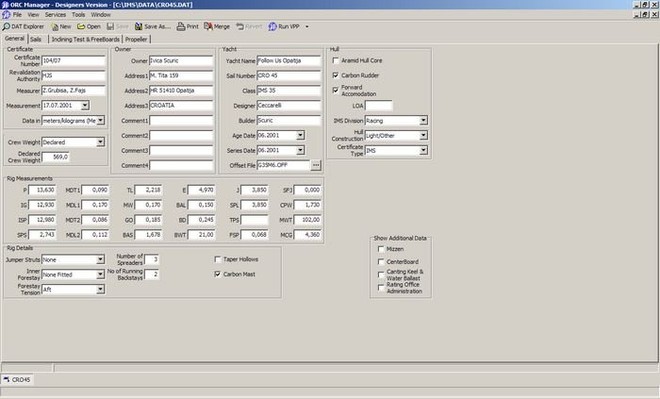Viewport: 660px width, 399px height.
Task: Click the Save As toolbar icon
Action: (153, 27)
